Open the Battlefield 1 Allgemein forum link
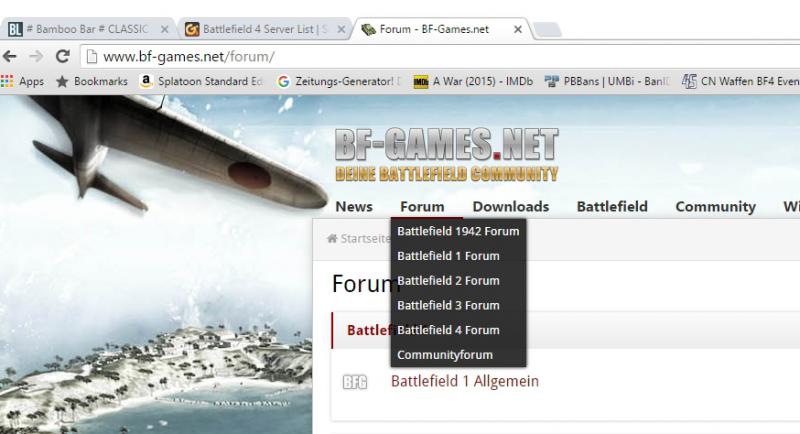The image size is (800, 434). (464, 381)
